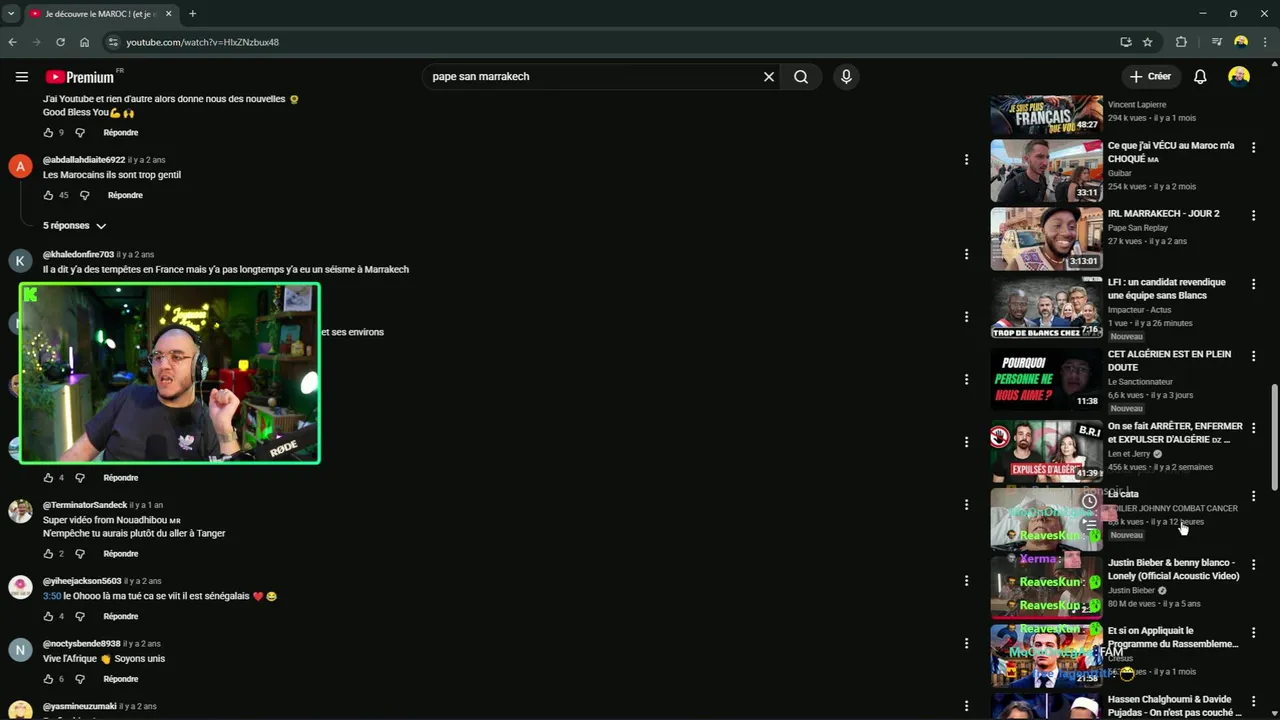Open options for the @noctysbende8938 comment
The image size is (1280, 720).
966,644
